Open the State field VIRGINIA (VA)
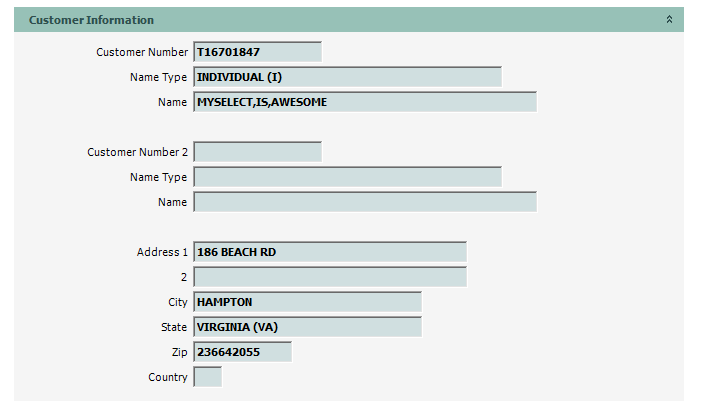Viewport: 718px width, 410px height. click(307, 327)
